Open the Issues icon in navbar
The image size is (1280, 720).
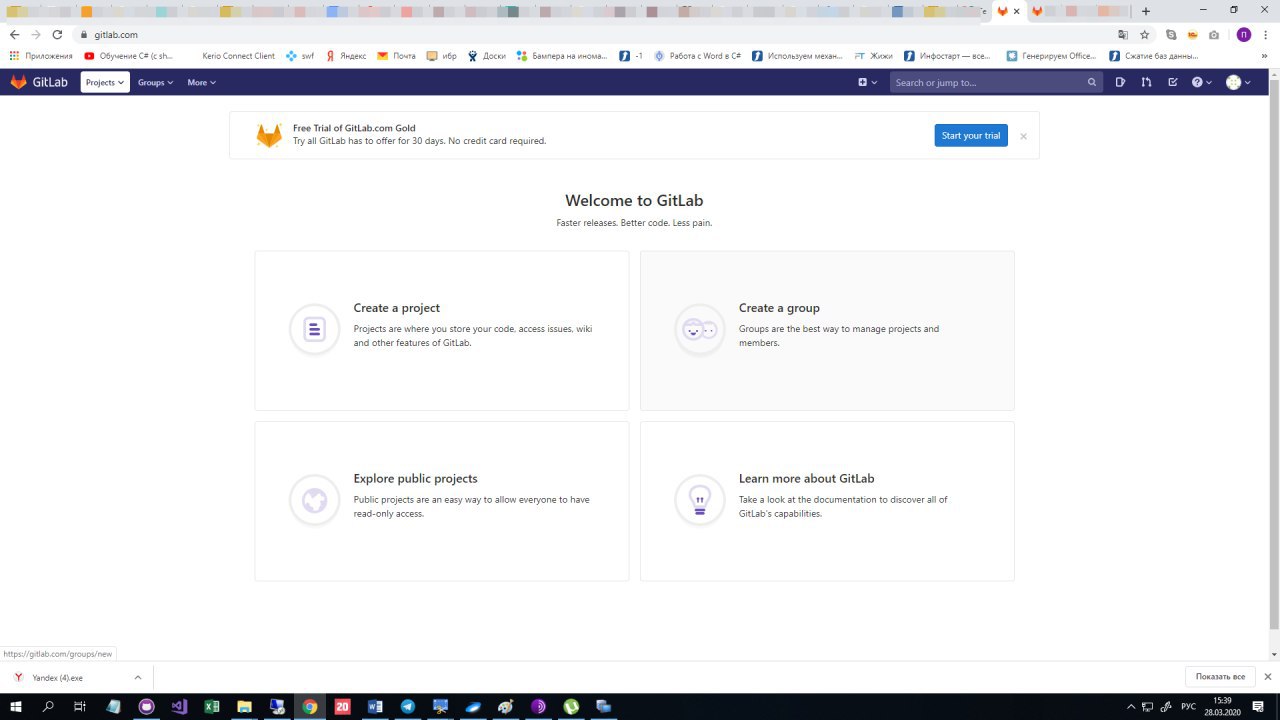pyautogui.click(x=1121, y=82)
